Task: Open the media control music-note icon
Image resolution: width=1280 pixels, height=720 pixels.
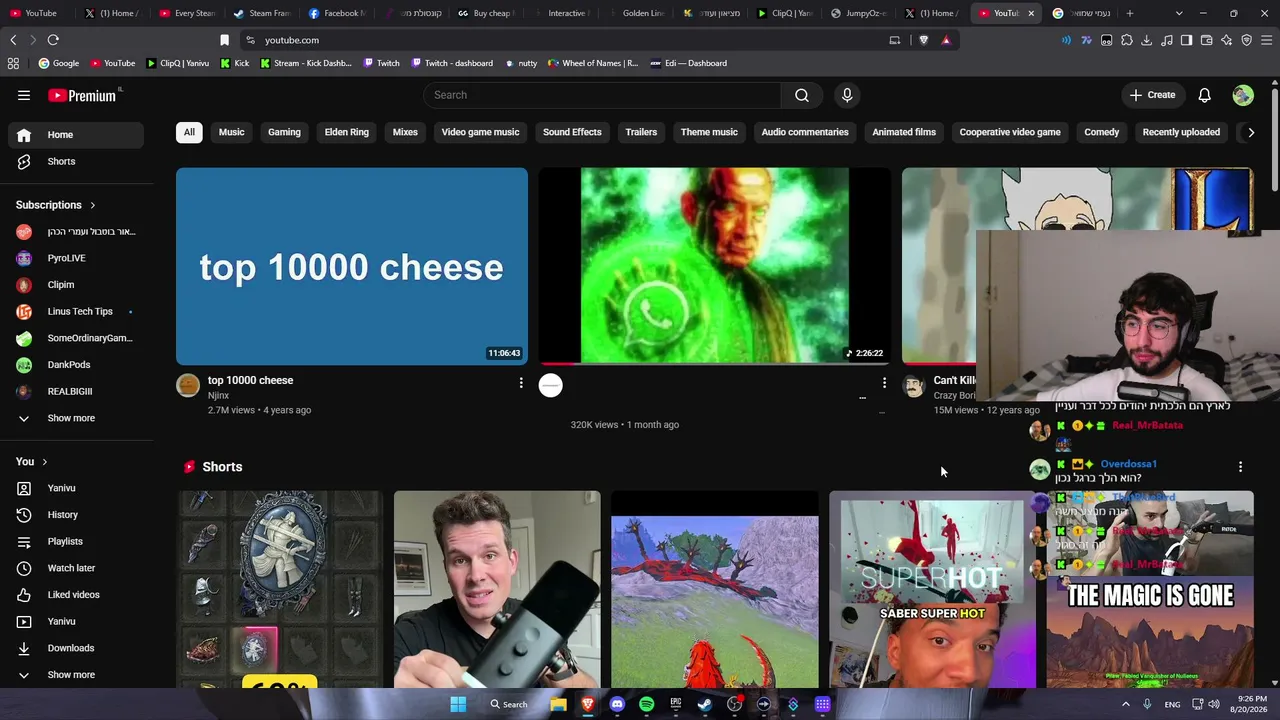Action: click(x=1166, y=40)
